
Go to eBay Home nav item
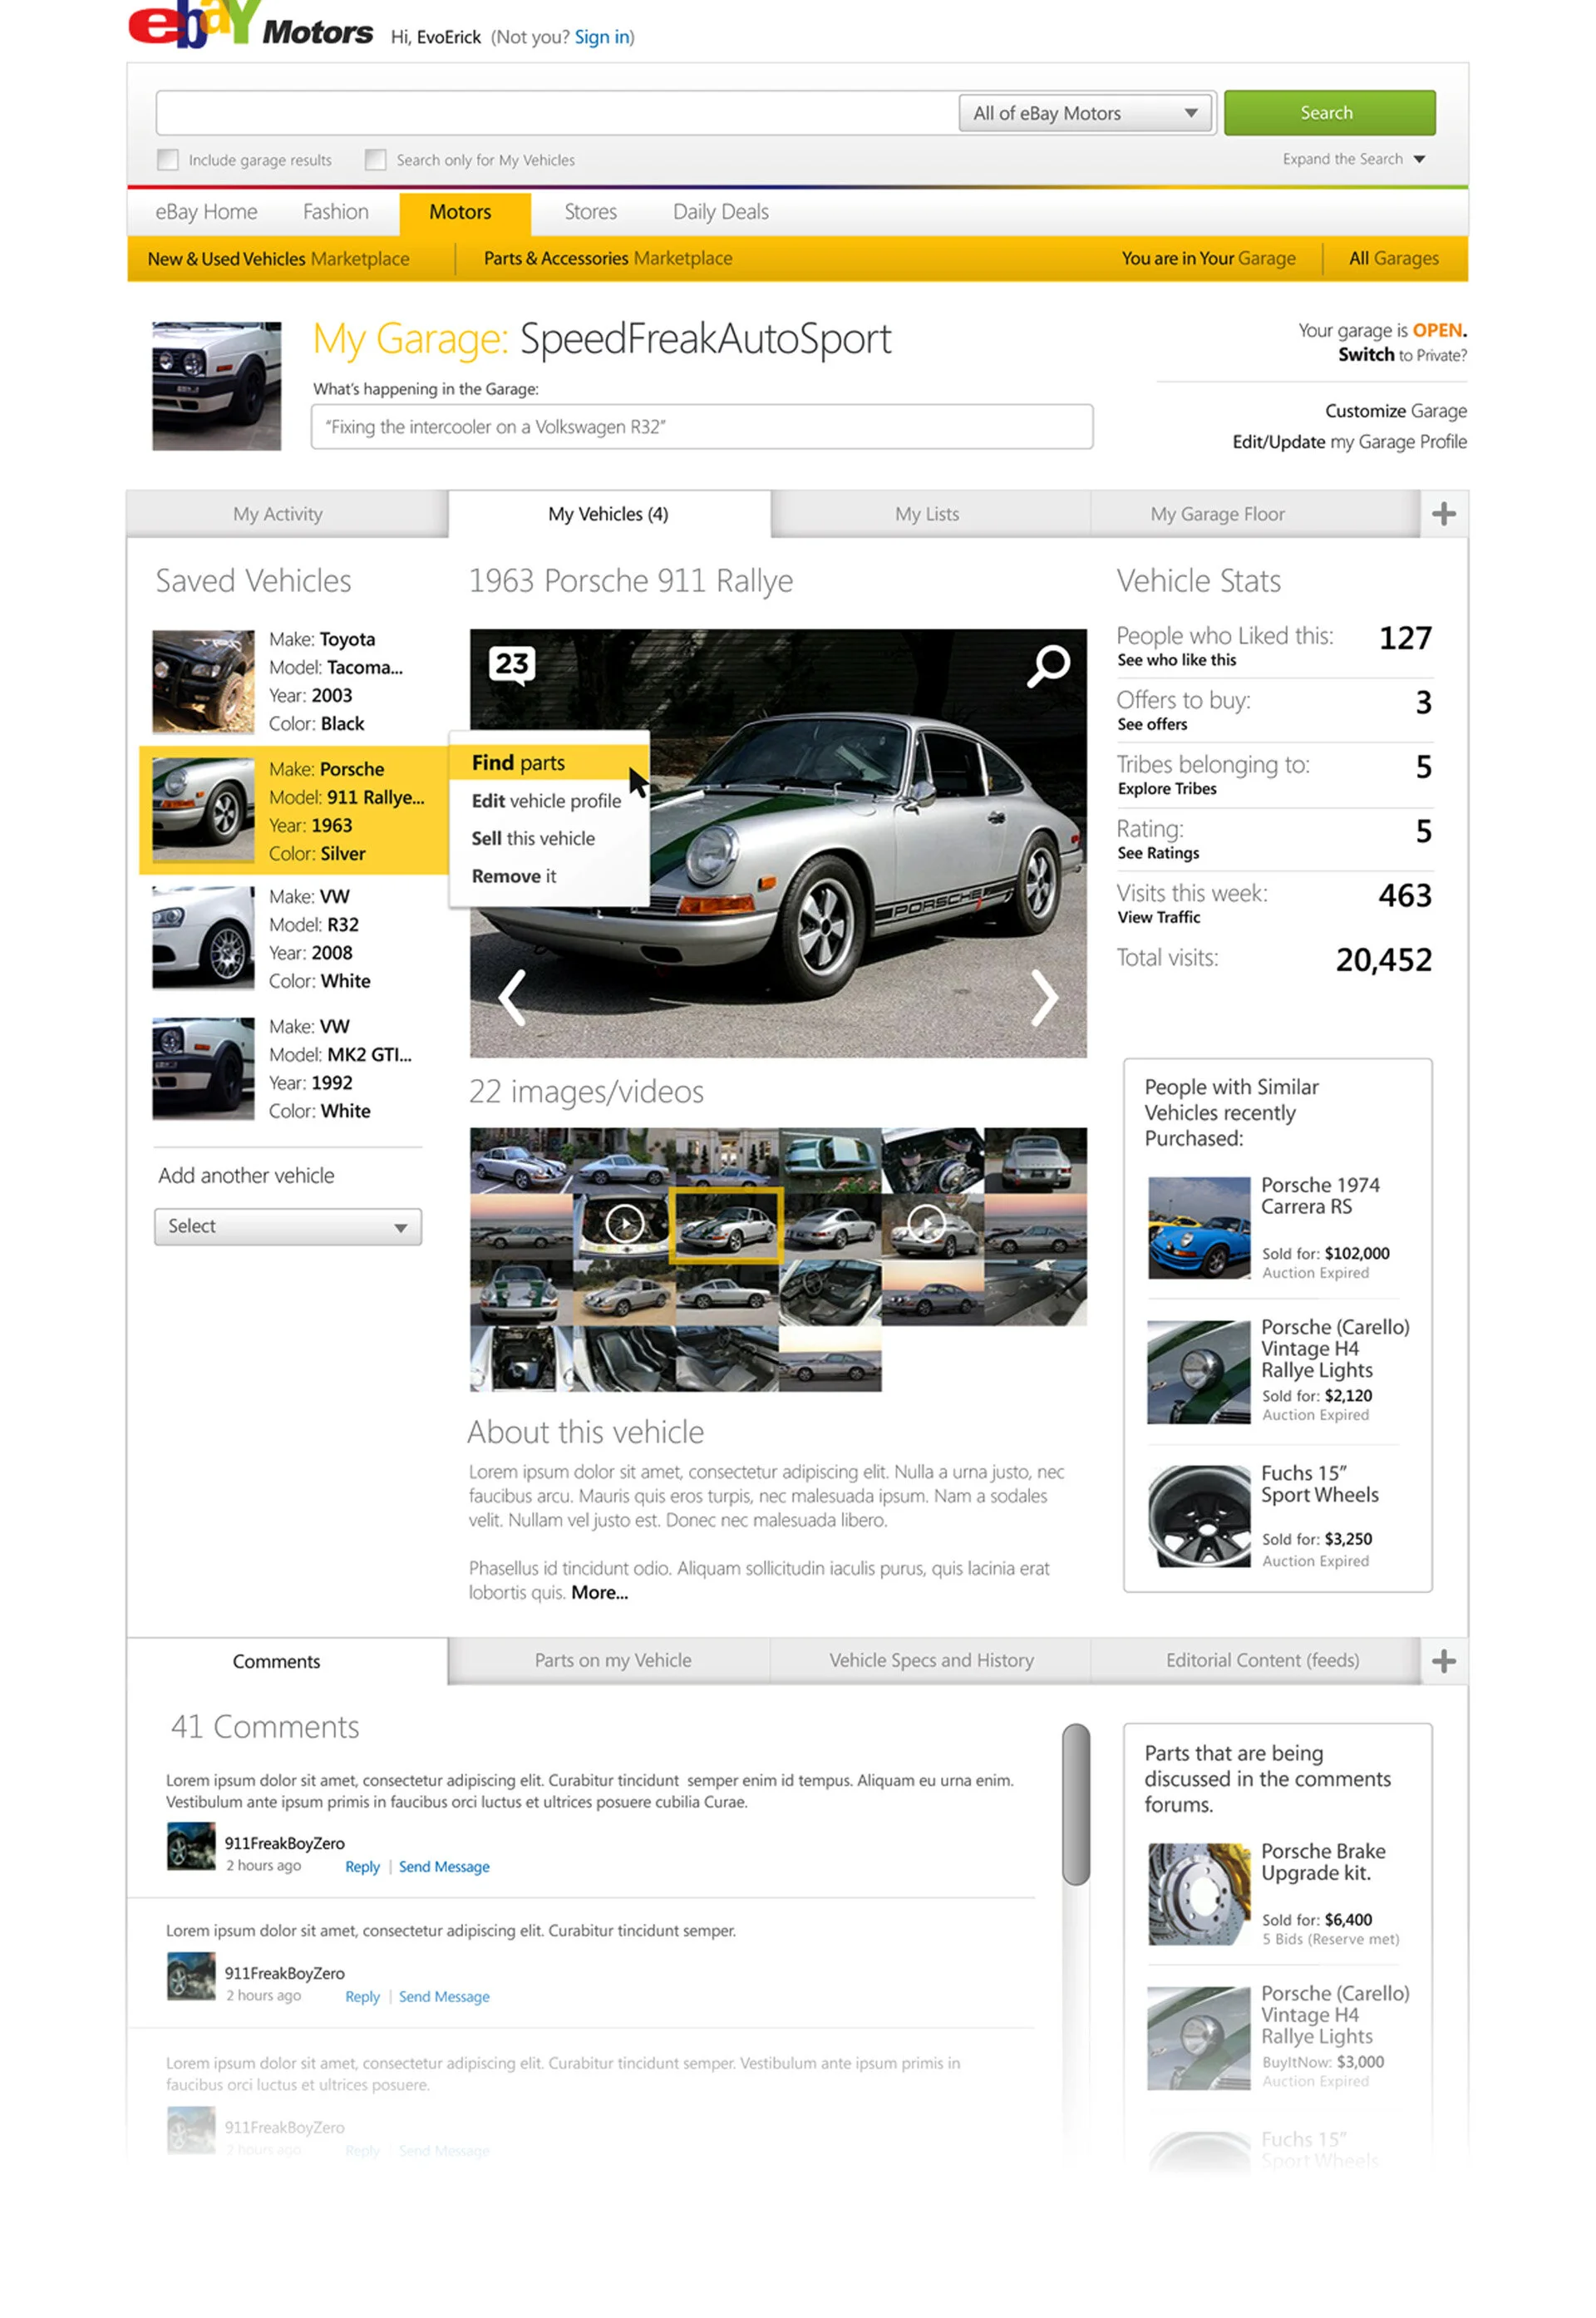206,212
